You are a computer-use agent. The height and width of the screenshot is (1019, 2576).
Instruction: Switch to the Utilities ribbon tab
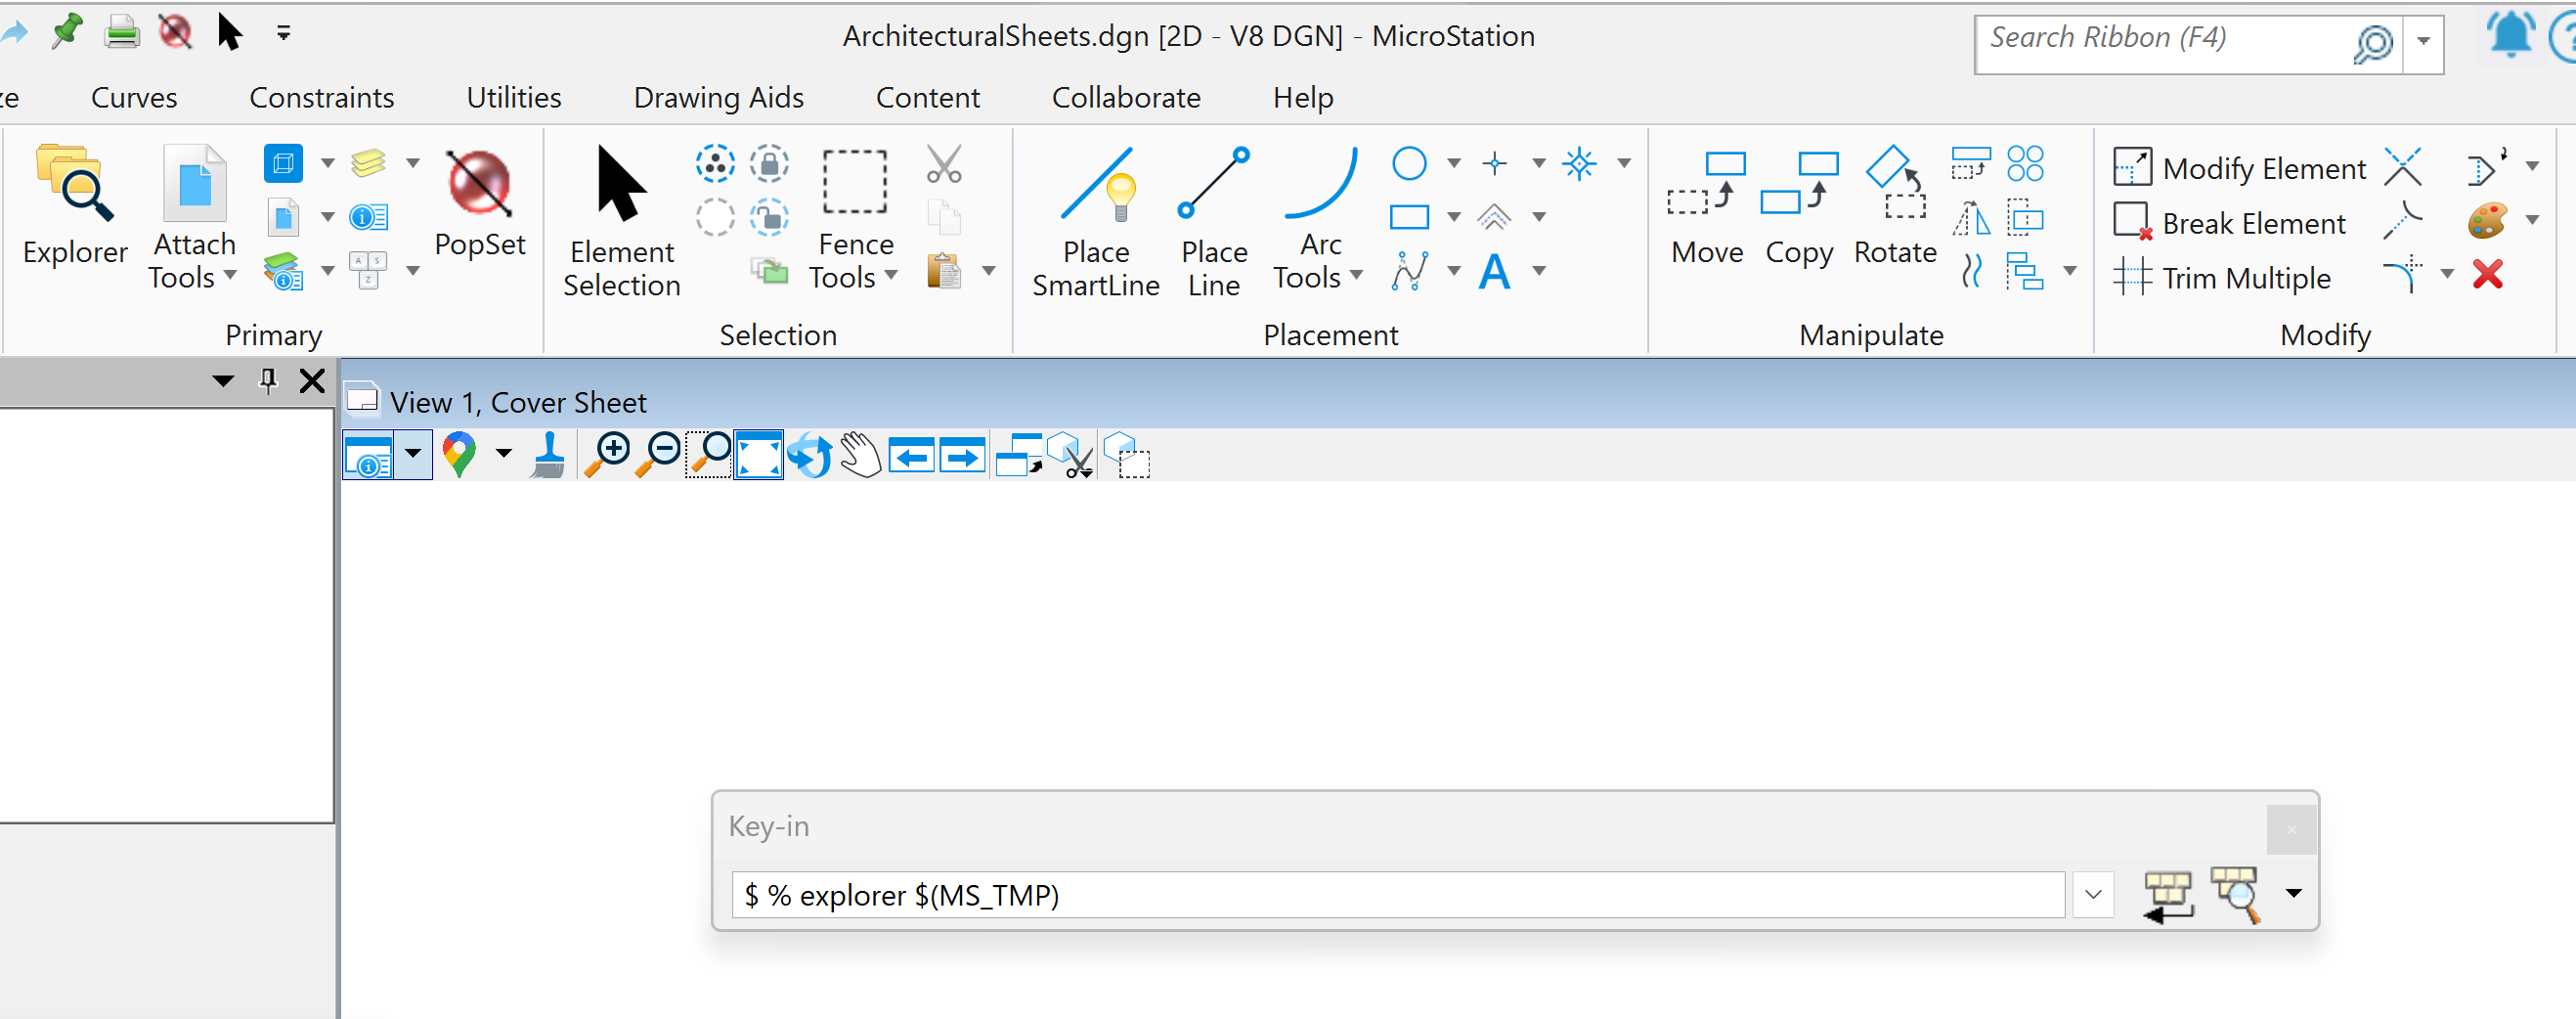(x=514, y=98)
